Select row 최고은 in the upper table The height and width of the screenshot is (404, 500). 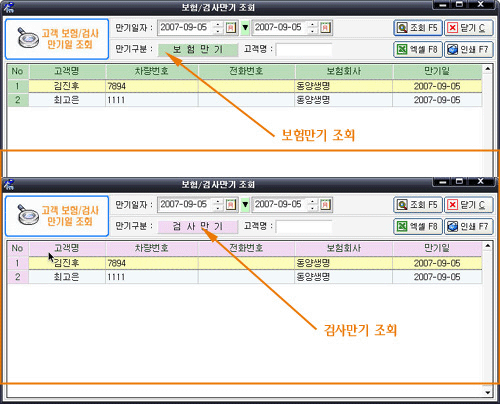[x=245, y=100]
